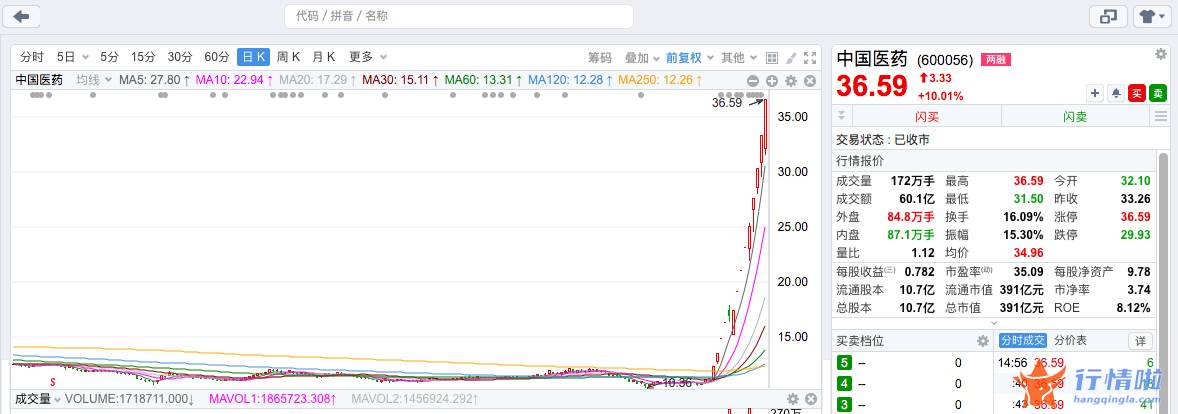Open the 叠加 overlay dropdown
Screen dimensions: 1178x414
pos(642,58)
